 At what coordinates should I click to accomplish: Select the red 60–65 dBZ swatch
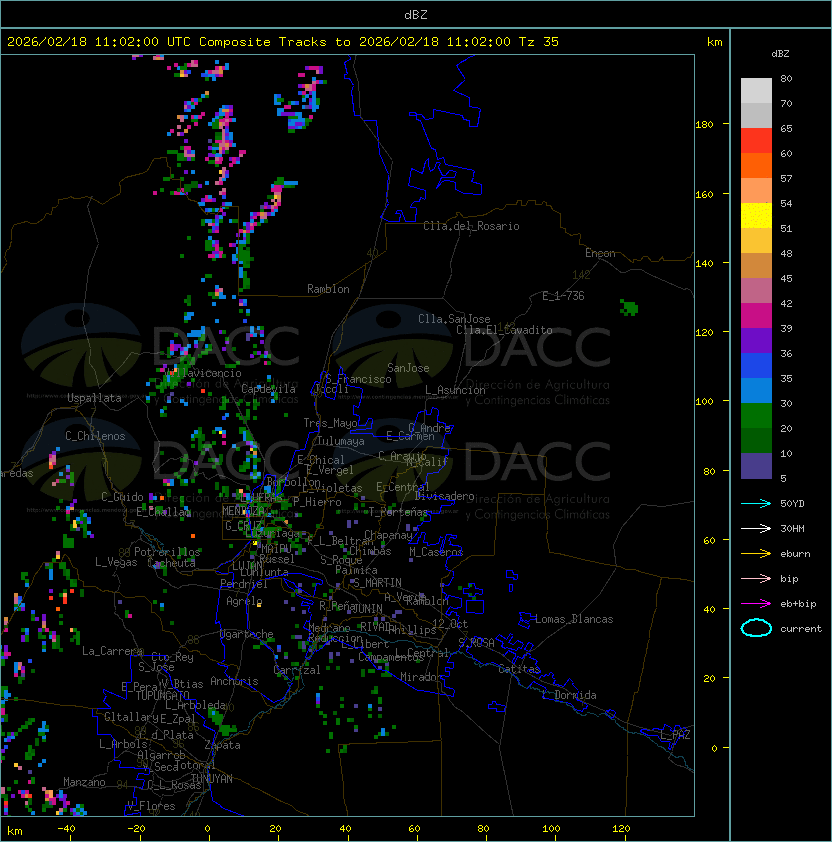(x=756, y=141)
